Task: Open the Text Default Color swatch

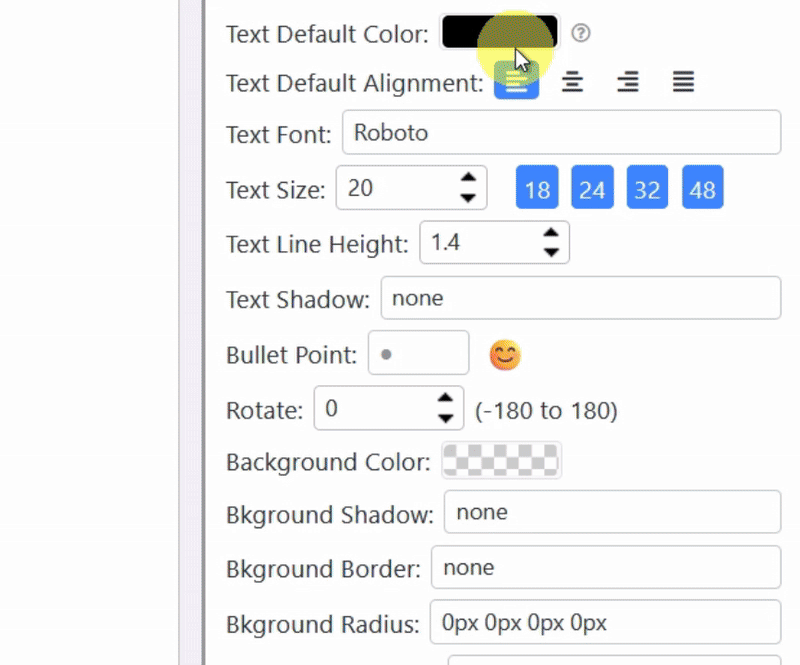Action: tap(500, 32)
